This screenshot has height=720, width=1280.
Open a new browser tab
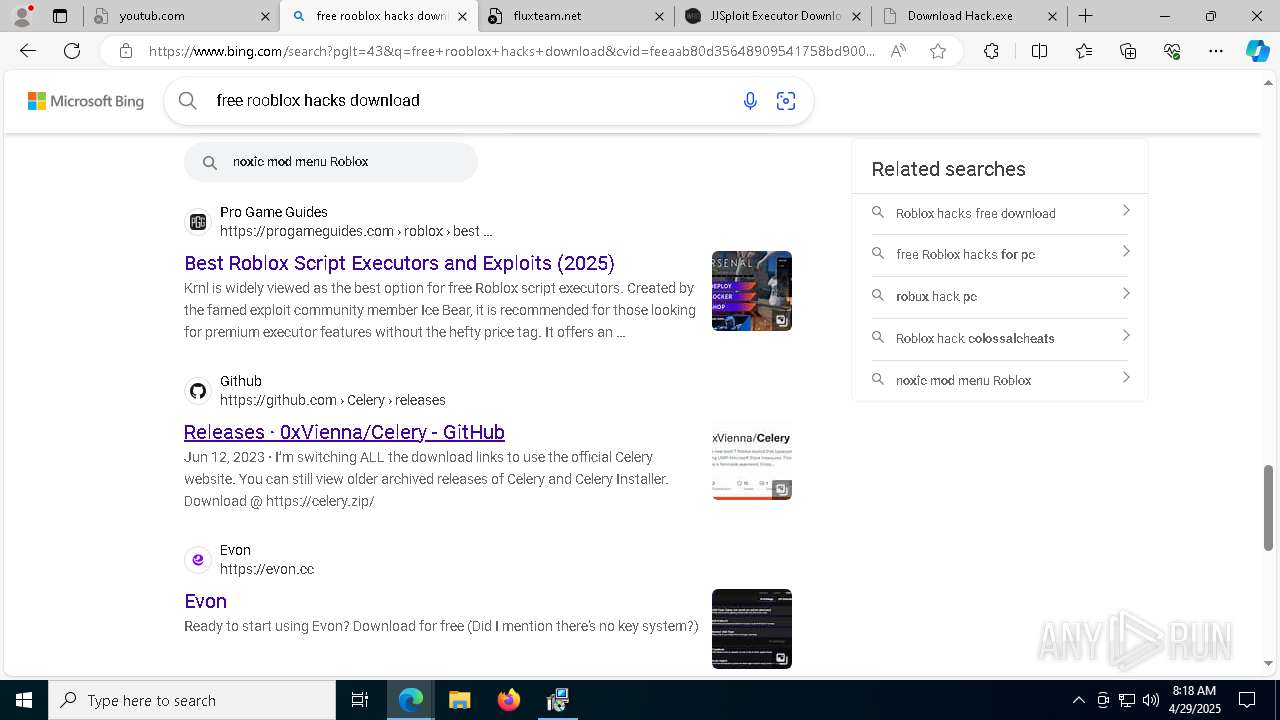point(1085,16)
